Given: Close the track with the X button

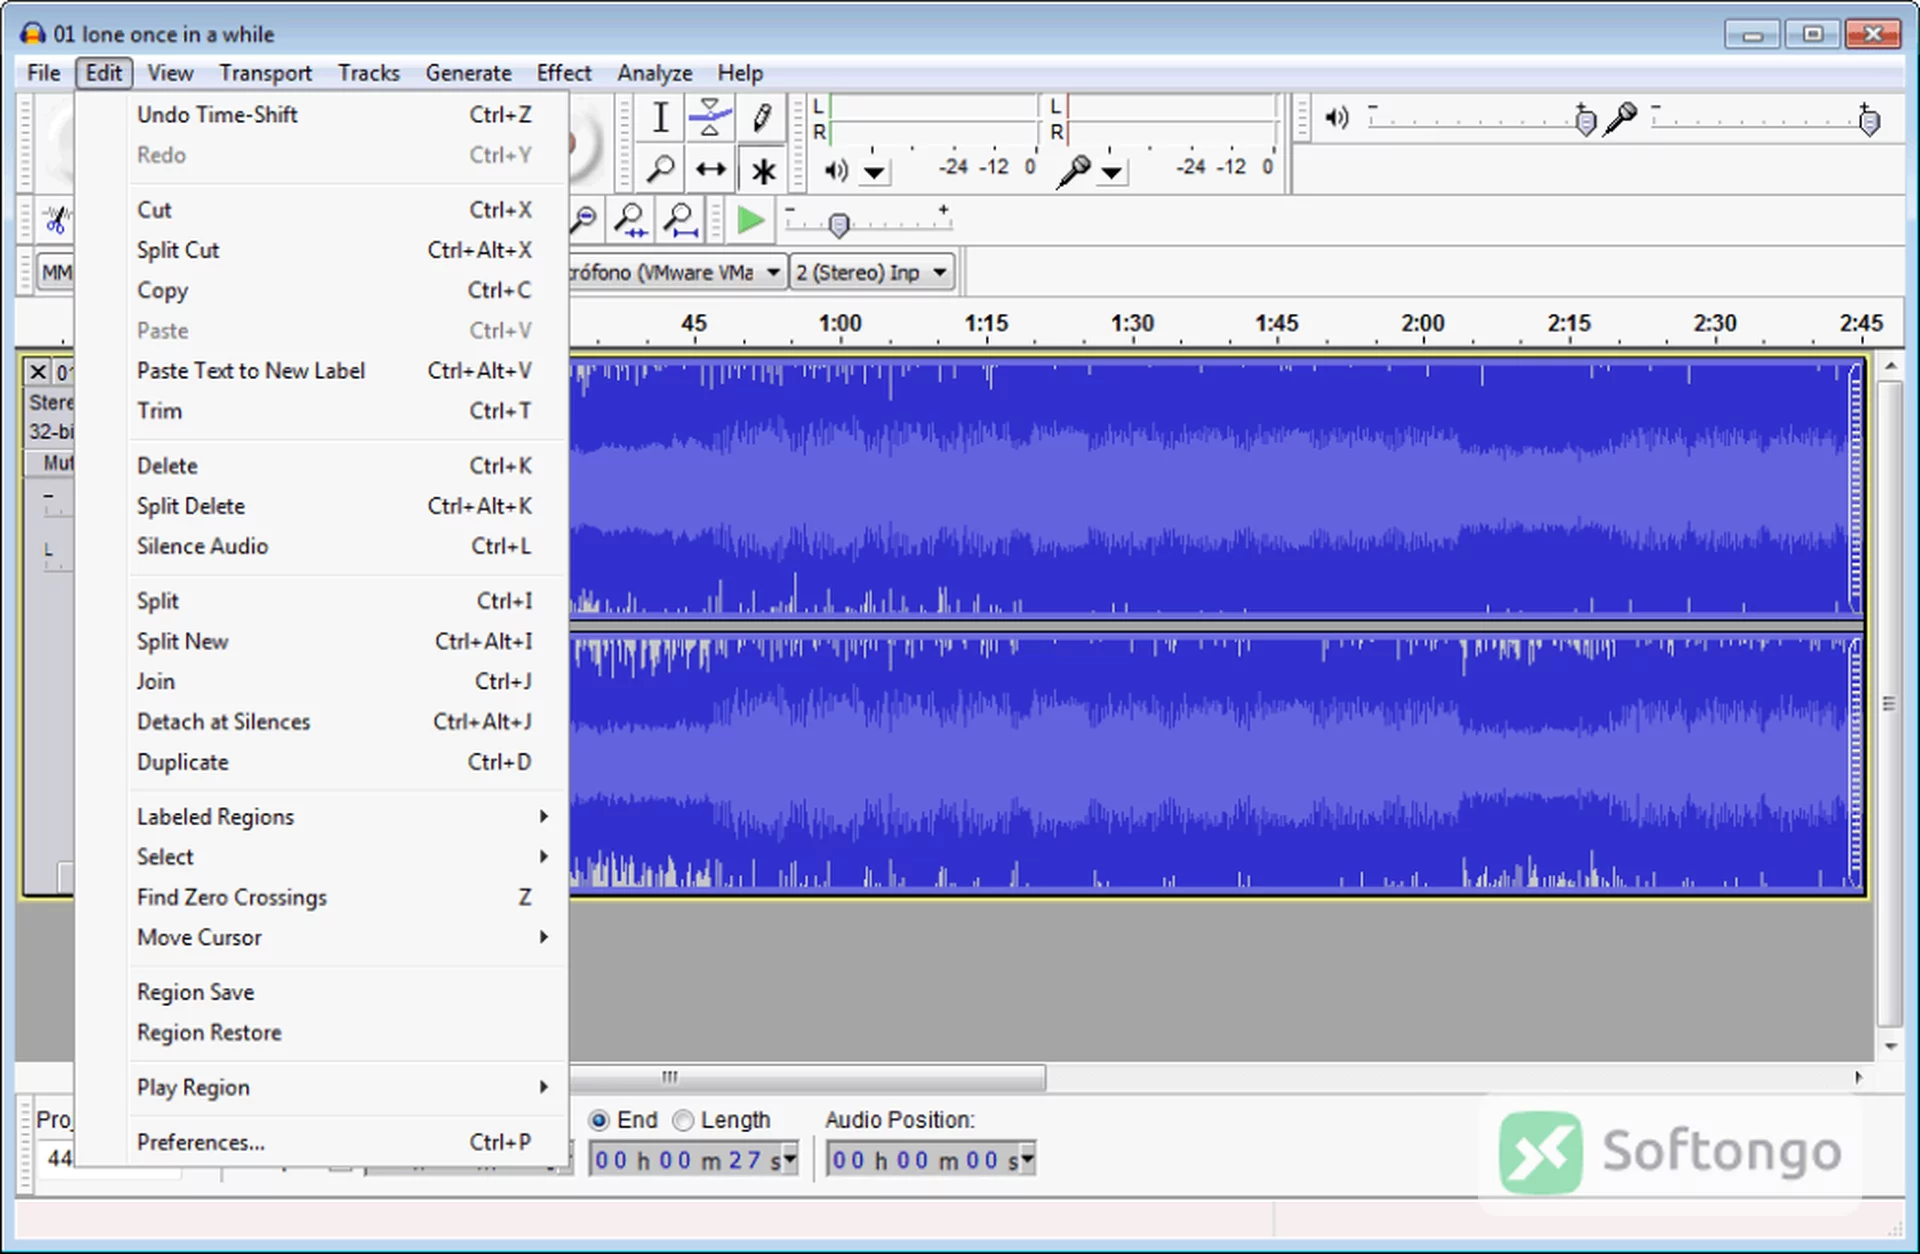Looking at the screenshot, I should tap(38, 372).
